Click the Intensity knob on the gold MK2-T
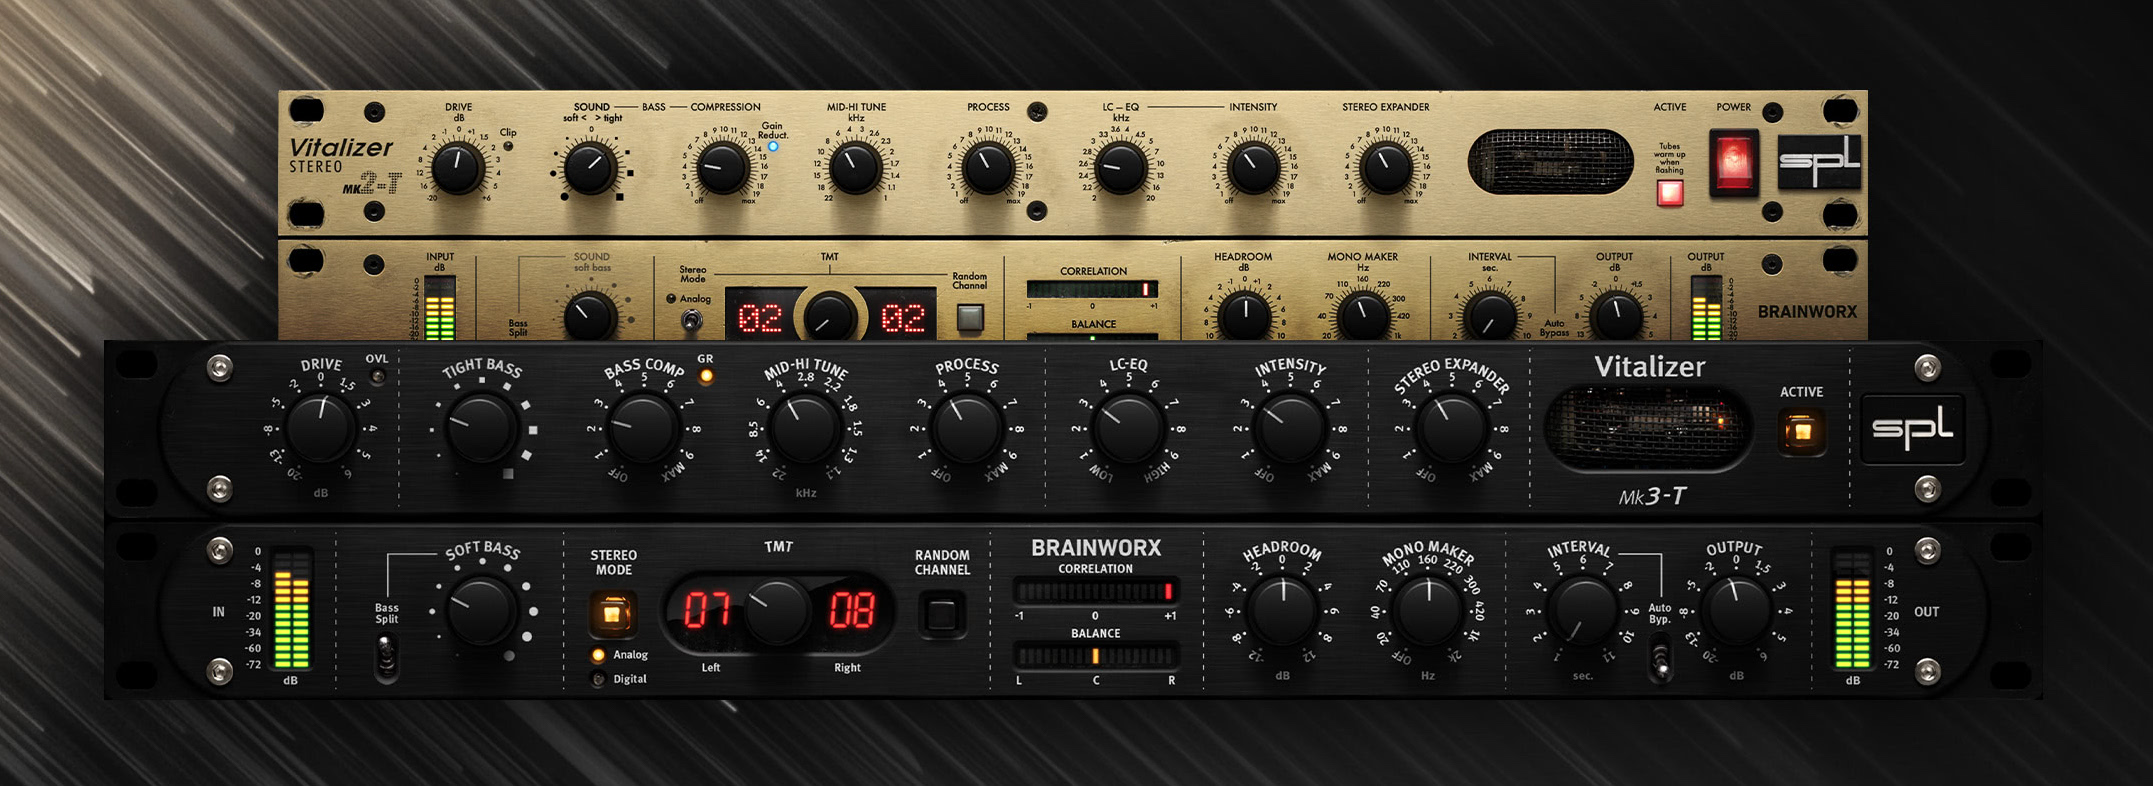Image resolution: width=2153 pixels, height=786 pixels. coord(1253,167)
